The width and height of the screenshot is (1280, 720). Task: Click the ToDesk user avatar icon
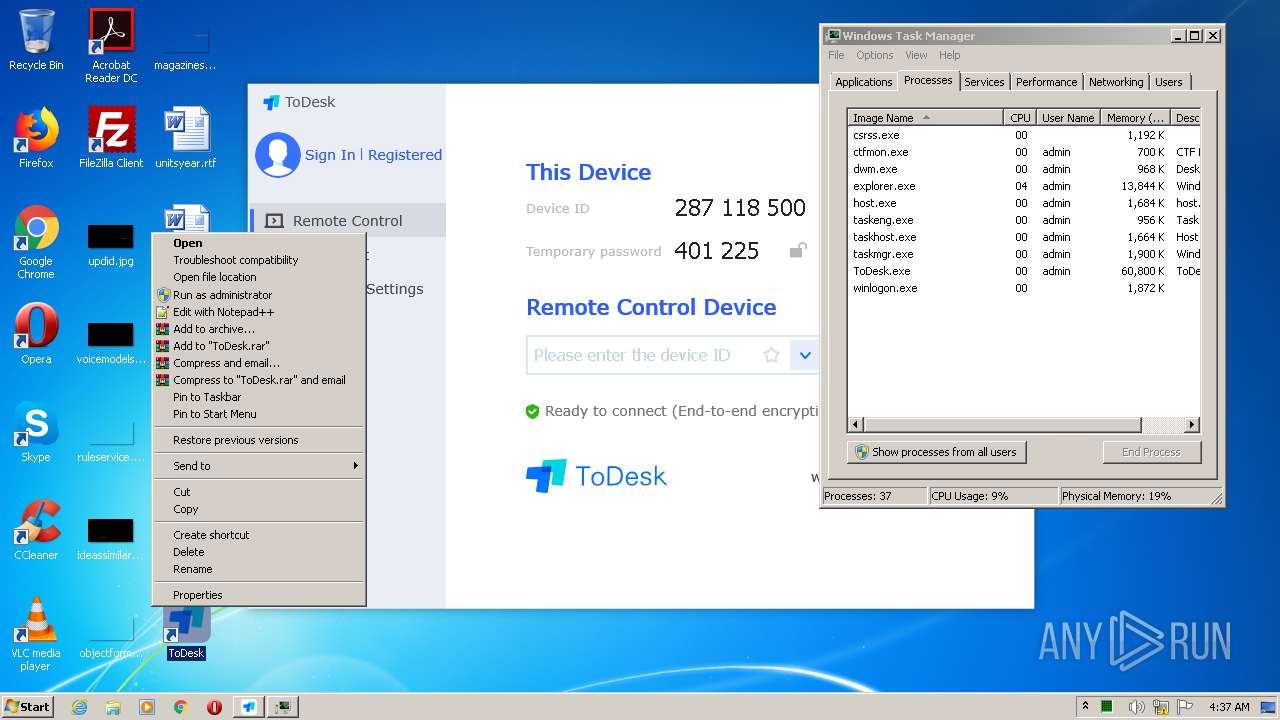278,155
